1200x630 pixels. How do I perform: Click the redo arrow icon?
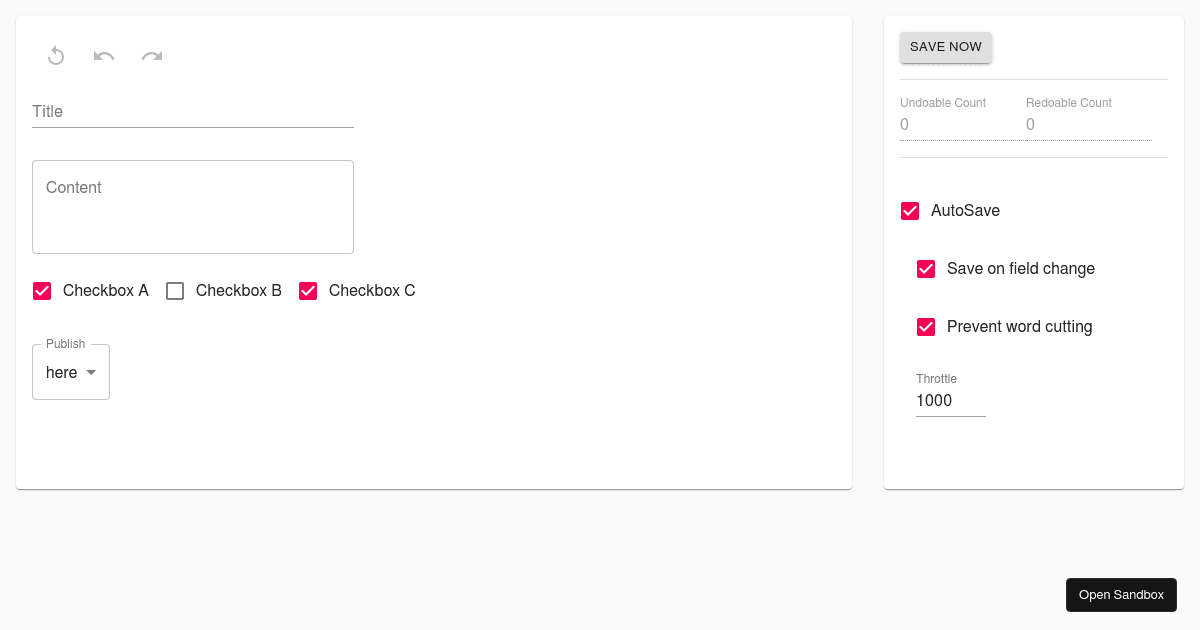click(152, 55)
